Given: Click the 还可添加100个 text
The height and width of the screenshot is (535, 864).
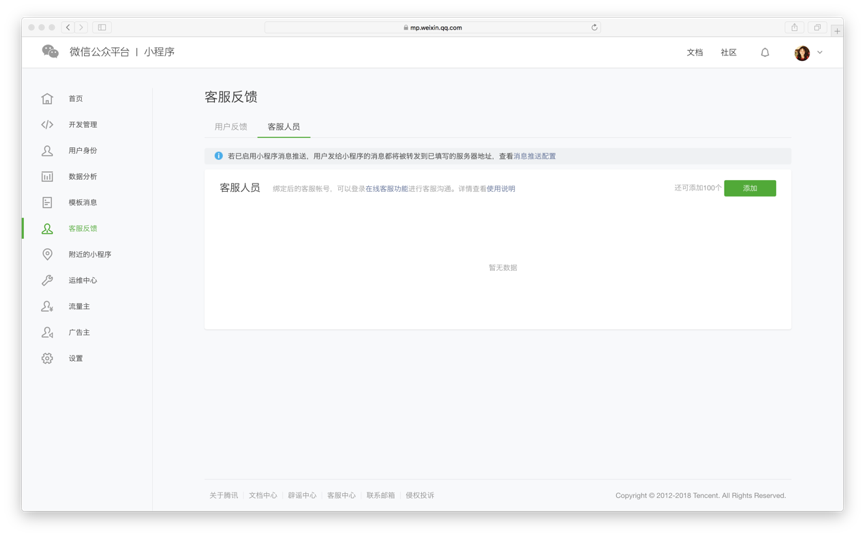Looking at the screenshot, I should tap(698, 188).
